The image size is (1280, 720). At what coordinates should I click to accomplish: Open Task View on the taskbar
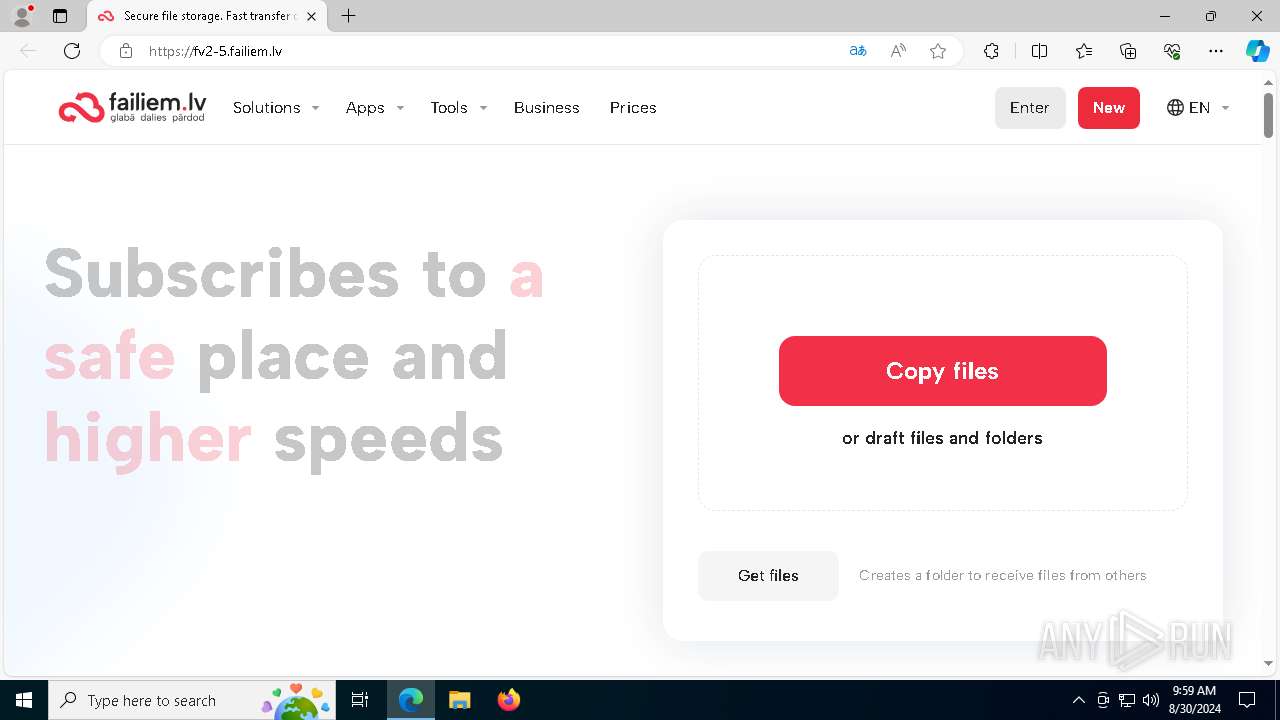[360, 700]
